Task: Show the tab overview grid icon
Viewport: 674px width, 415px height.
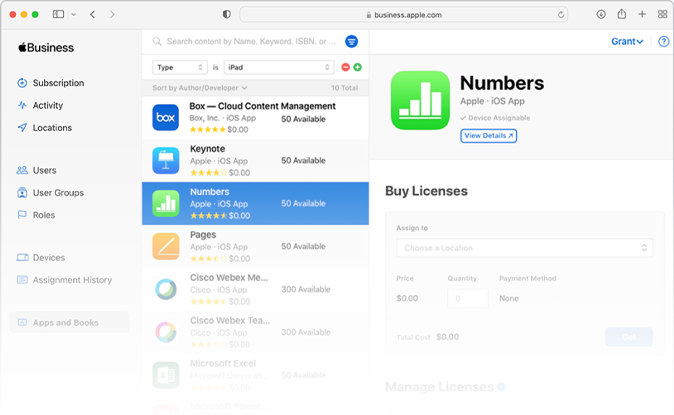Action: point(662,14)
